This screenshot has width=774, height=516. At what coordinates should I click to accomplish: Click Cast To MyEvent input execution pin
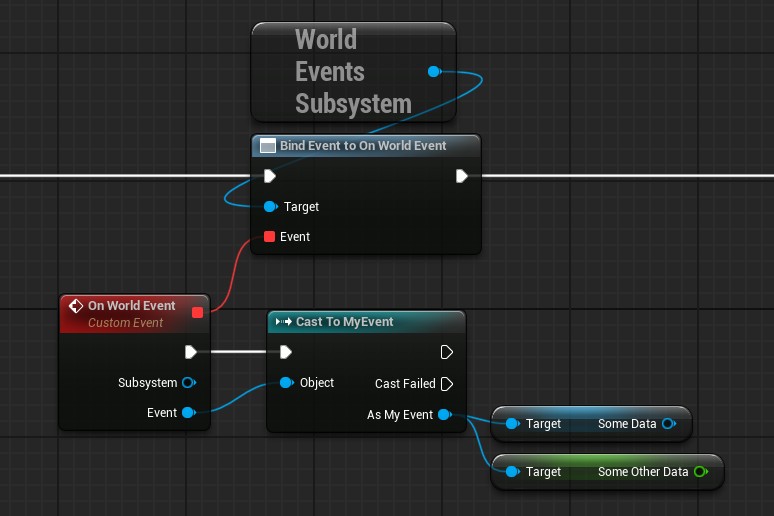[x=285, y=352]
